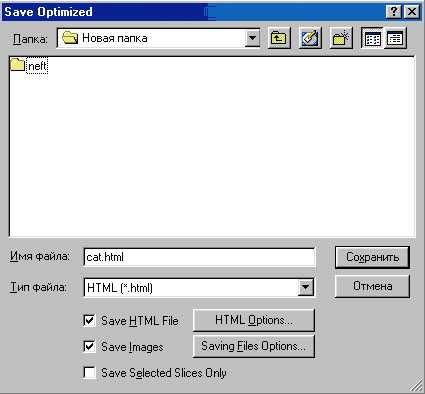This screenshot has height=394, width=425.
Task: Open HTML Options dialog
Action: [x=254, y=320]
